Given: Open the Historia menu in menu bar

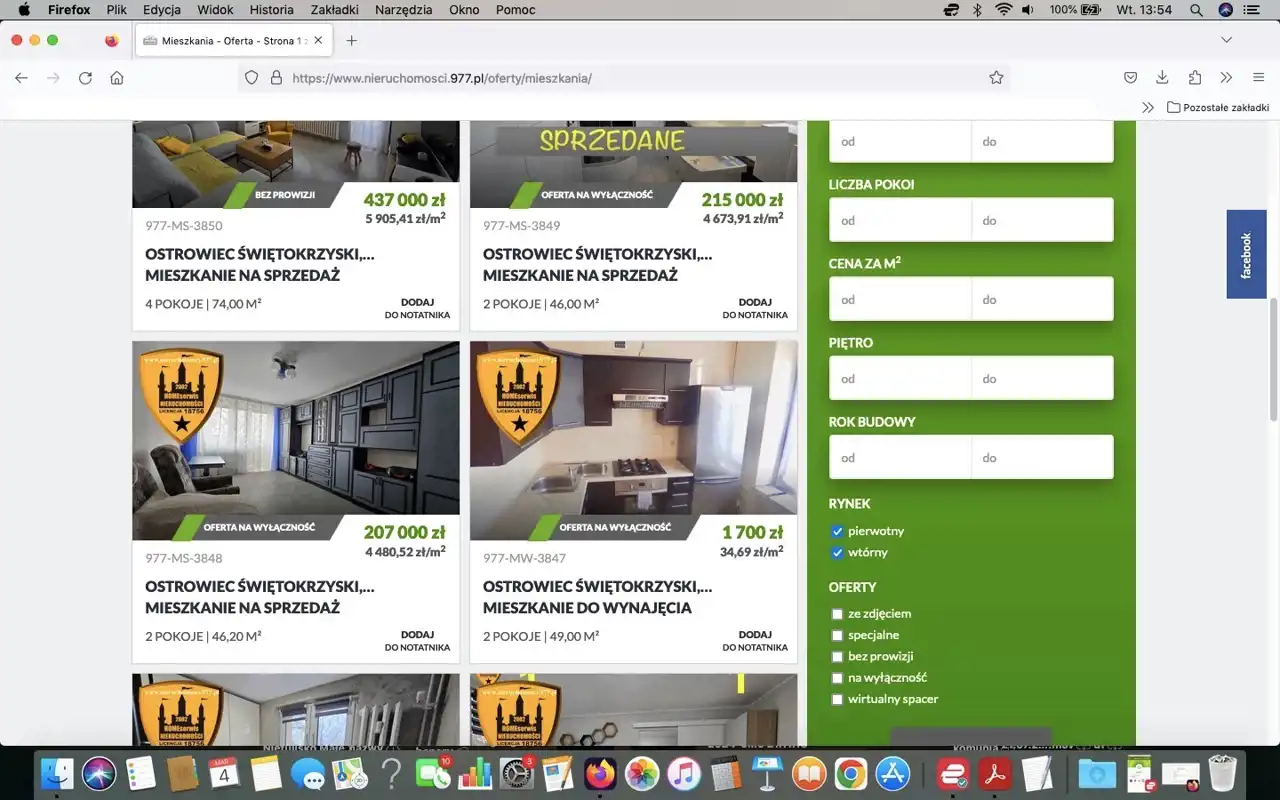Looking at the screenshot, I should [x=271, y=10].
